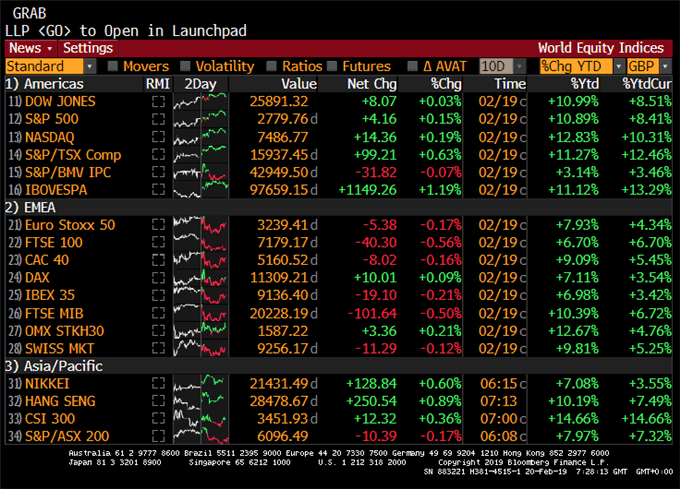Screen dimensions: 680x489
Task: Click the Time column header
Action: [x=510, y=84]
